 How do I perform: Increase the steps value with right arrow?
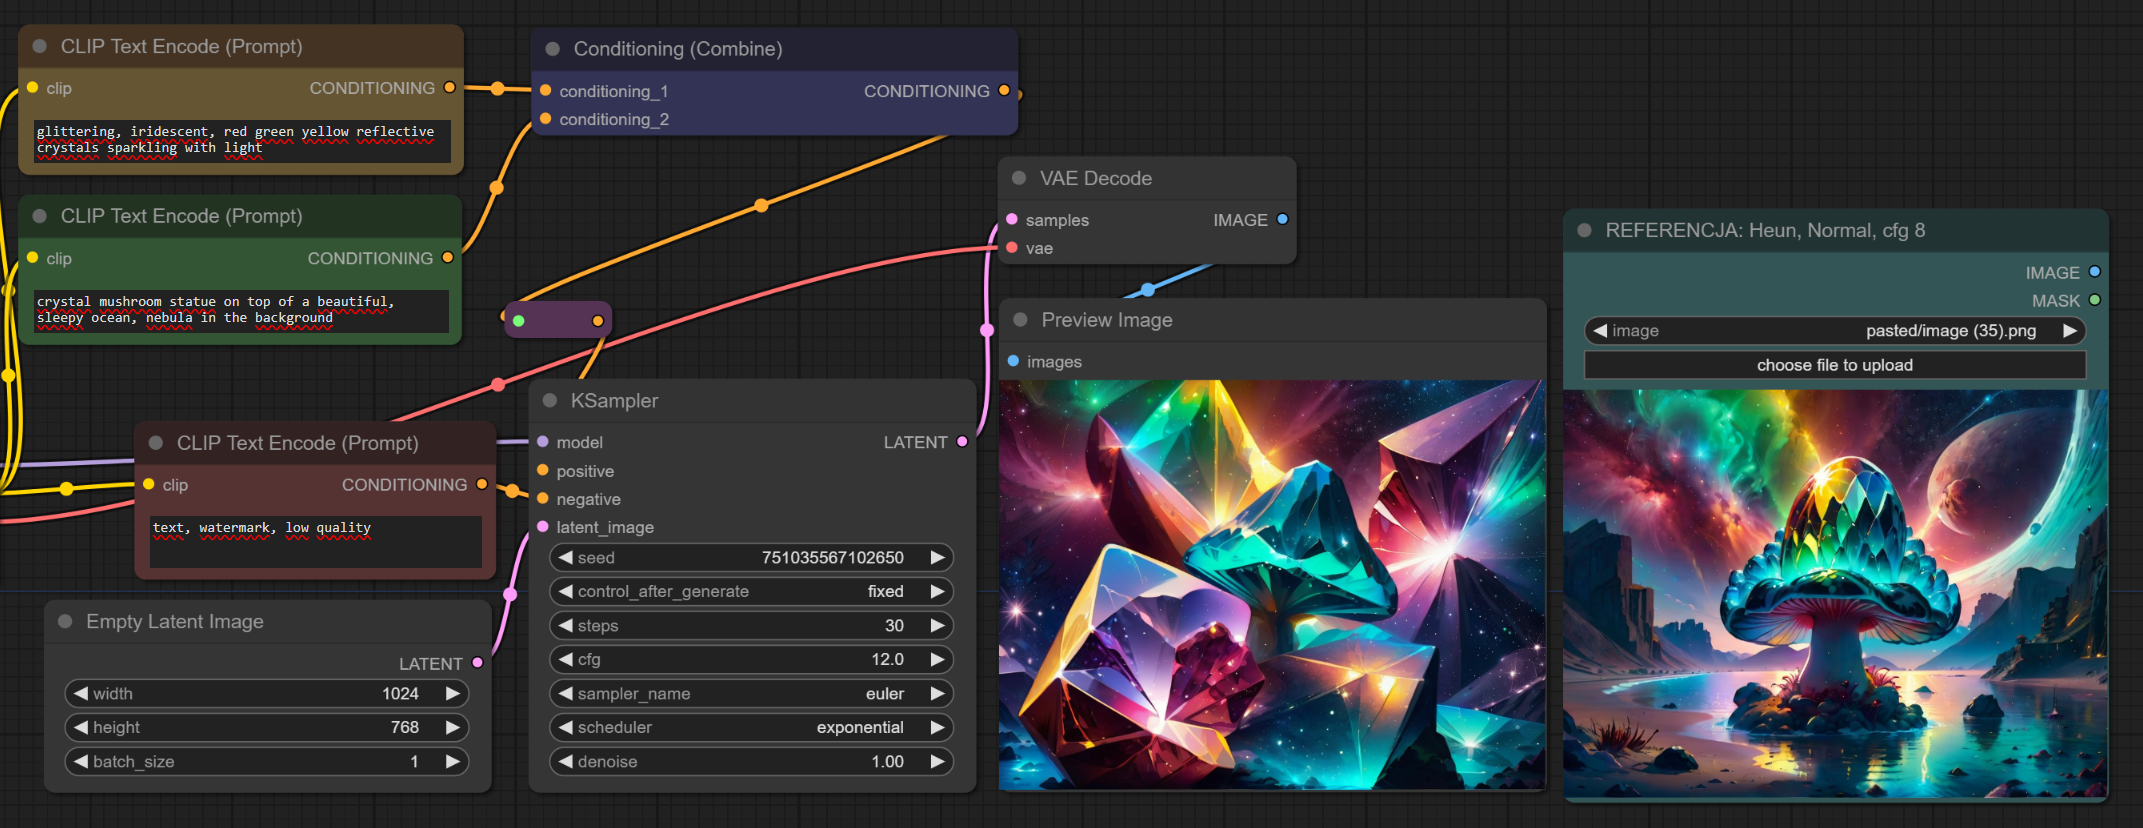pyautogui.click(x=937, y=626)
